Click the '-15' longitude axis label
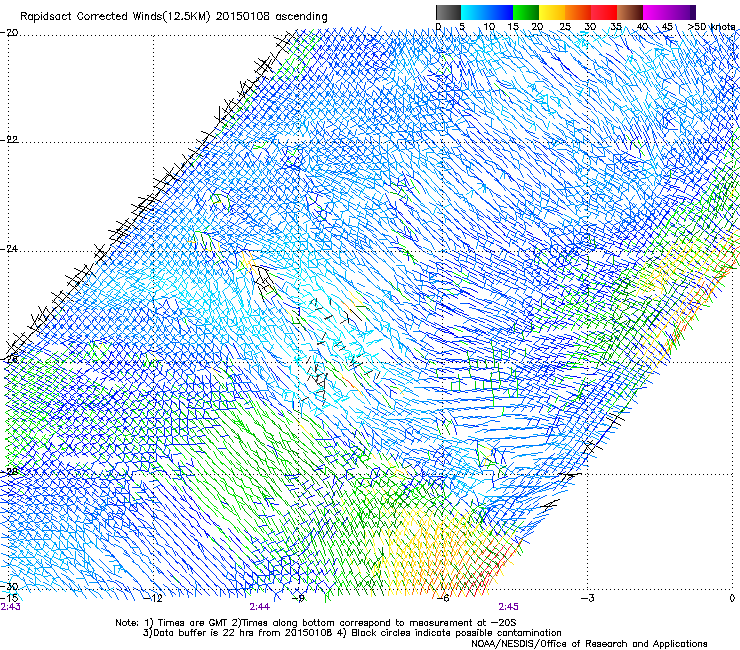This screenshot has height=650, width=740. point(9,598)
